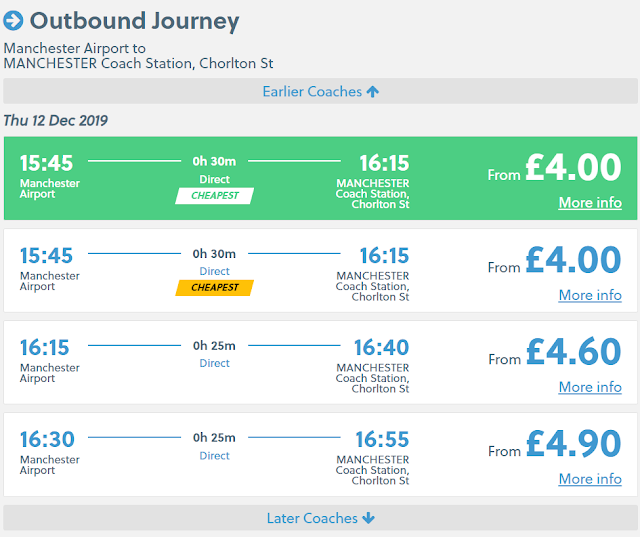The width and height of the screenshot is (640, 537).
Task: Click the up arrow beside Earlier Coaches
Action: (x=373, y=92)
